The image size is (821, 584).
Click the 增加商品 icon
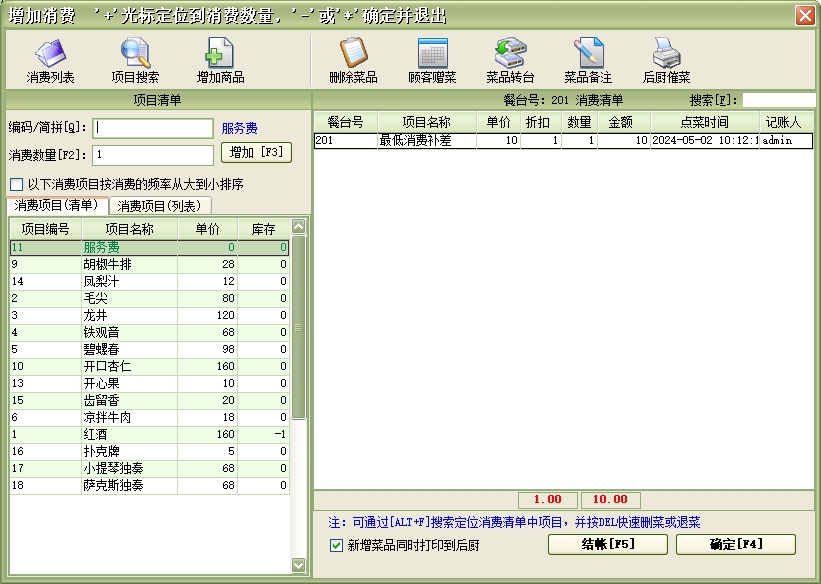pyautogui.click(x=220, y=53)
